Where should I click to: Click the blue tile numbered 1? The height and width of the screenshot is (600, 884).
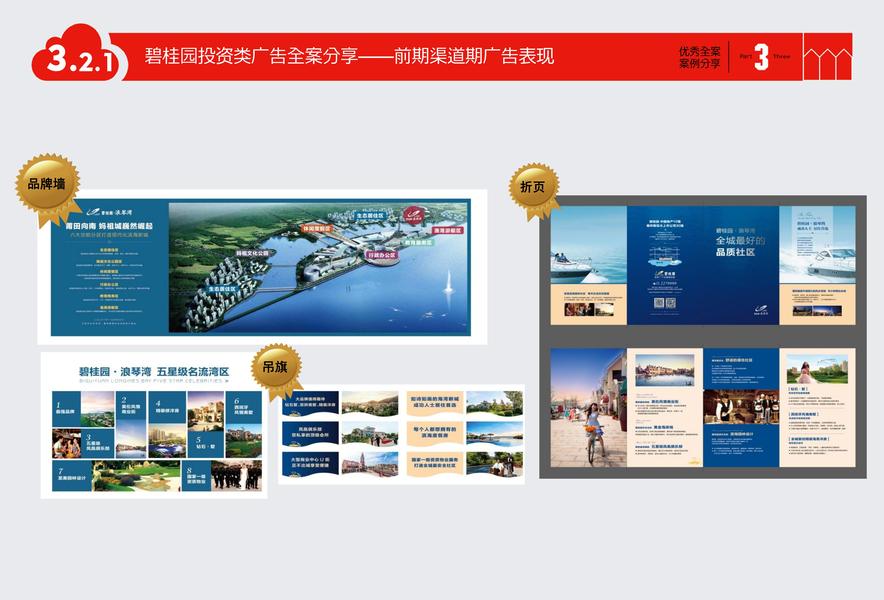tap(66, 409)
